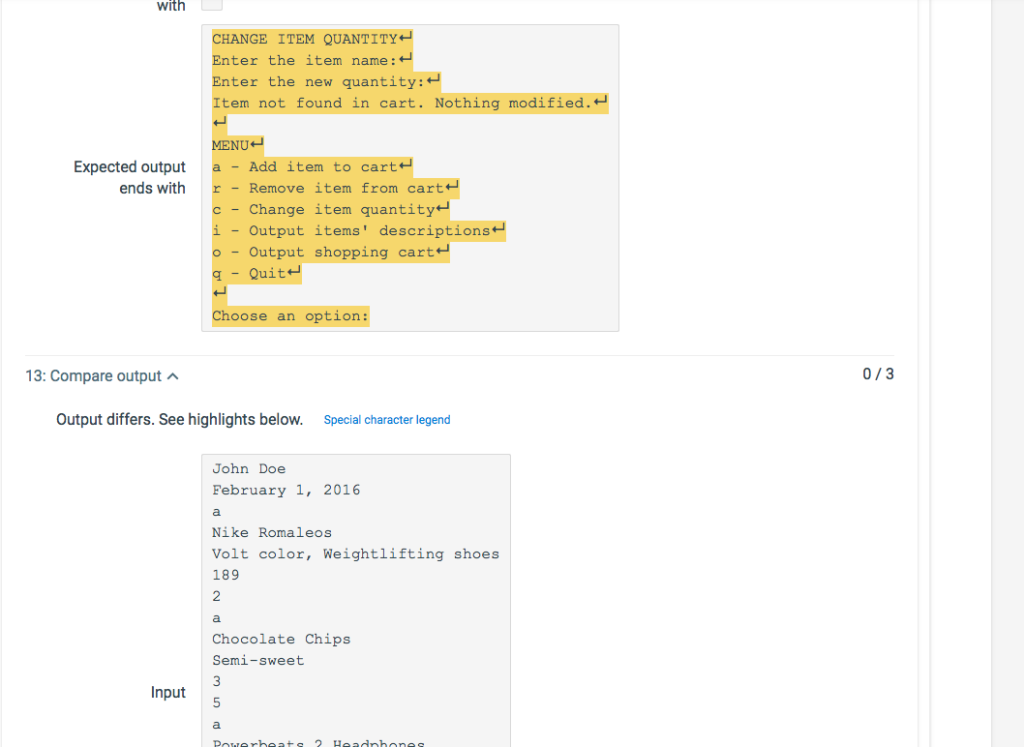Click 'CHANGE ITEM QUANTITY' expected output line
1024x747 pixels.
coord(312,39)
